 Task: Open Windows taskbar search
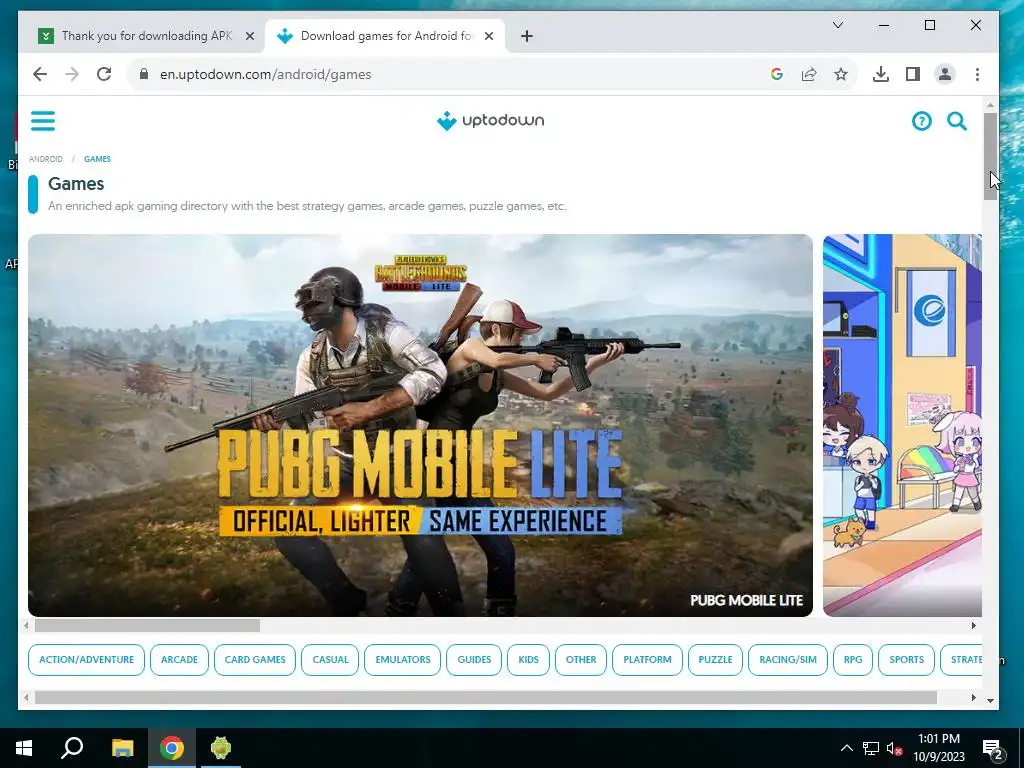[x=72, y=748]
